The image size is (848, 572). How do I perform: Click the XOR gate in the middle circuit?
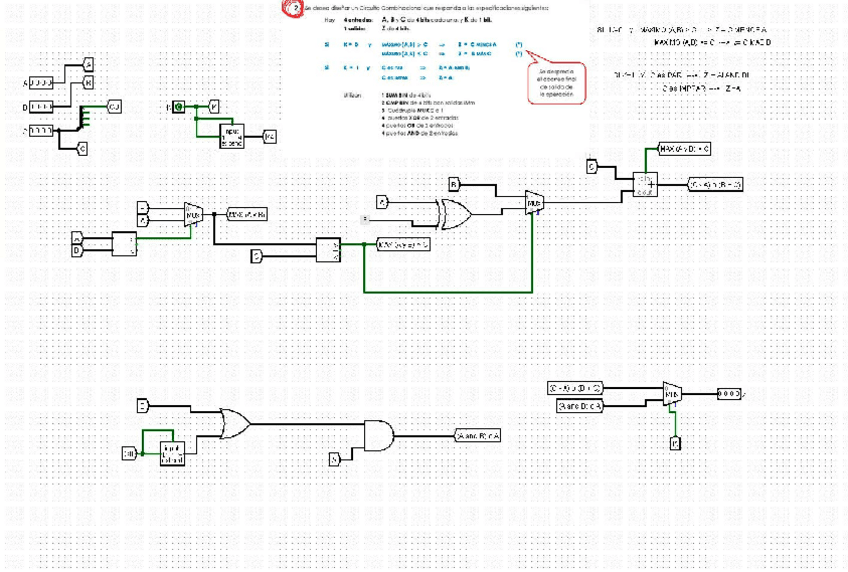click(x=454, y=214)
